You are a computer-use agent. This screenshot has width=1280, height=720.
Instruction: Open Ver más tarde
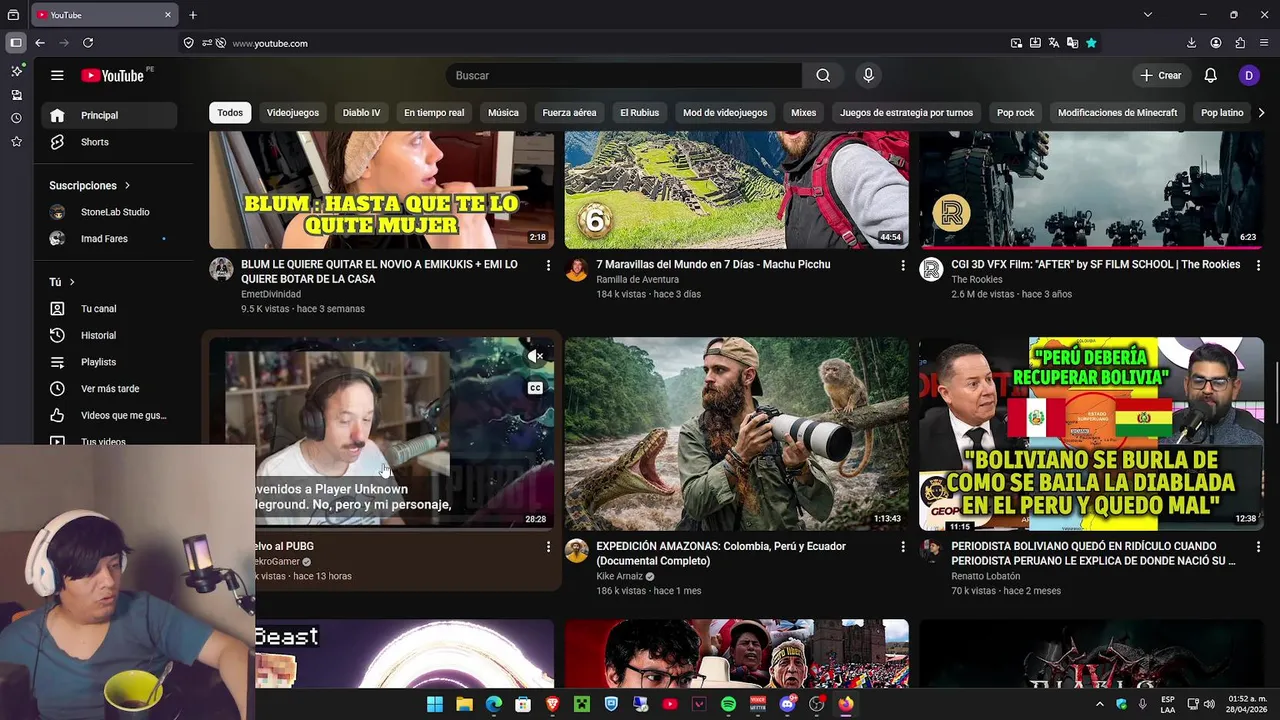pyautogui.click(x=109, y=388)
